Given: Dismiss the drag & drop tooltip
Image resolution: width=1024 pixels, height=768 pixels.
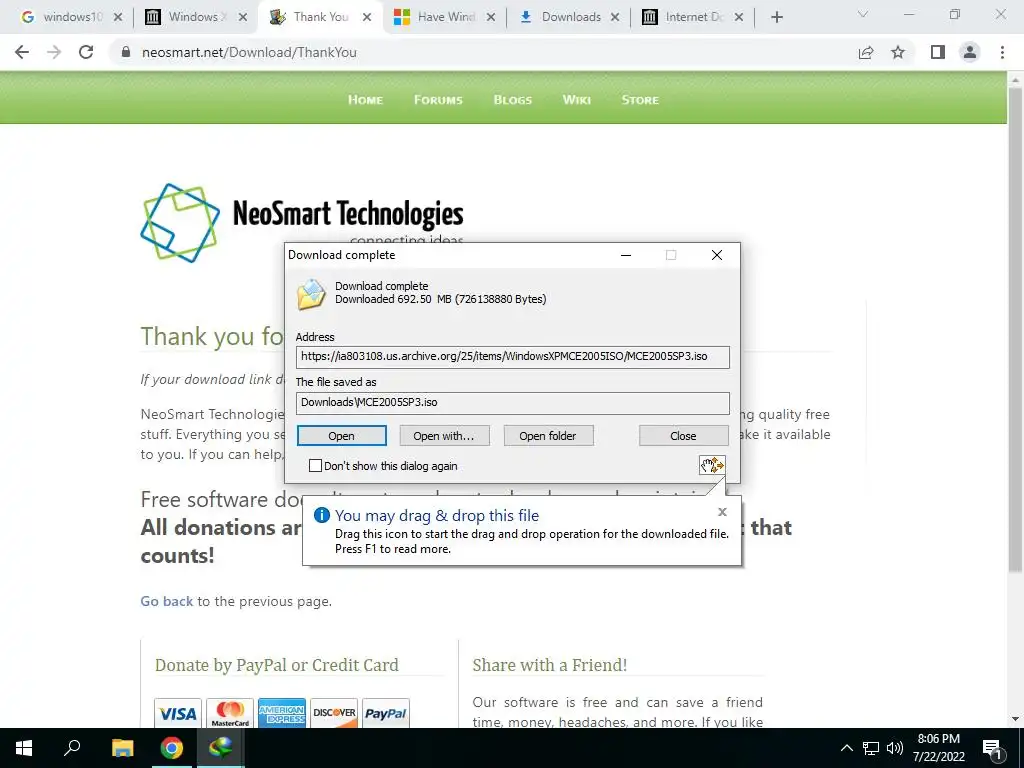Looking at the screenshot, I should pyautogui.click(x=722, y=512).
